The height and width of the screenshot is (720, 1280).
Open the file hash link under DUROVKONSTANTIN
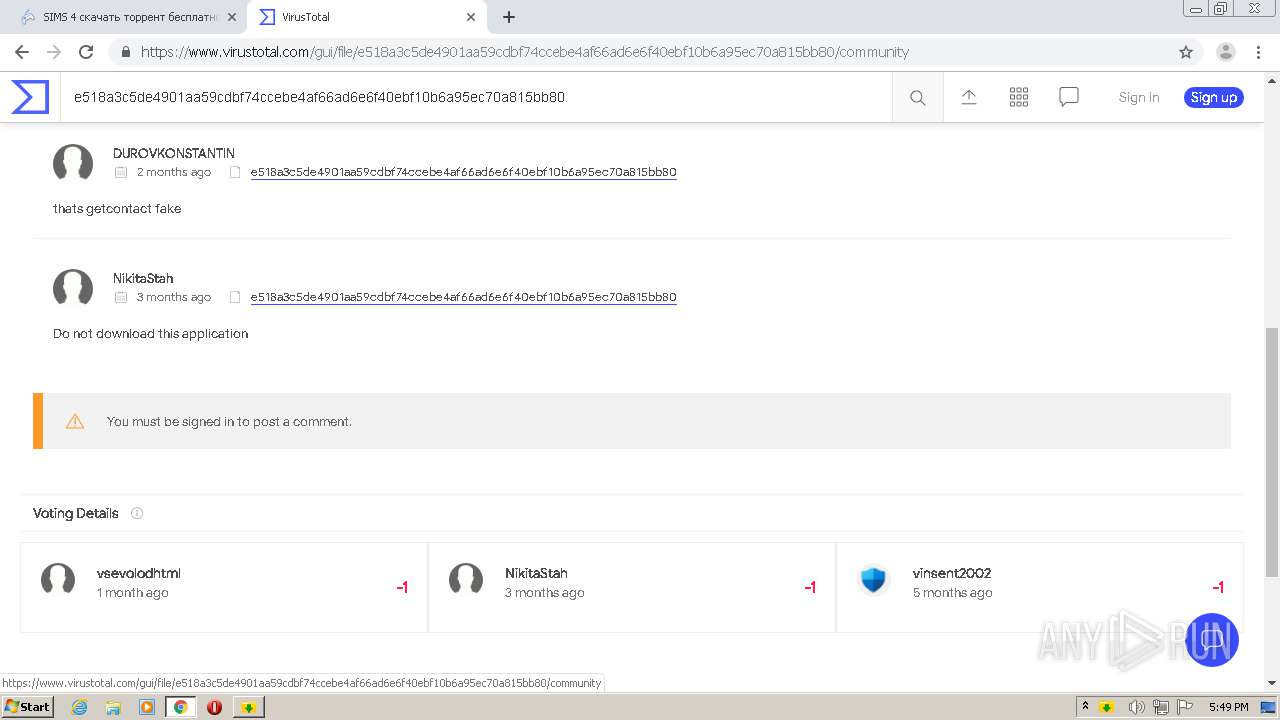pos(463,172)
